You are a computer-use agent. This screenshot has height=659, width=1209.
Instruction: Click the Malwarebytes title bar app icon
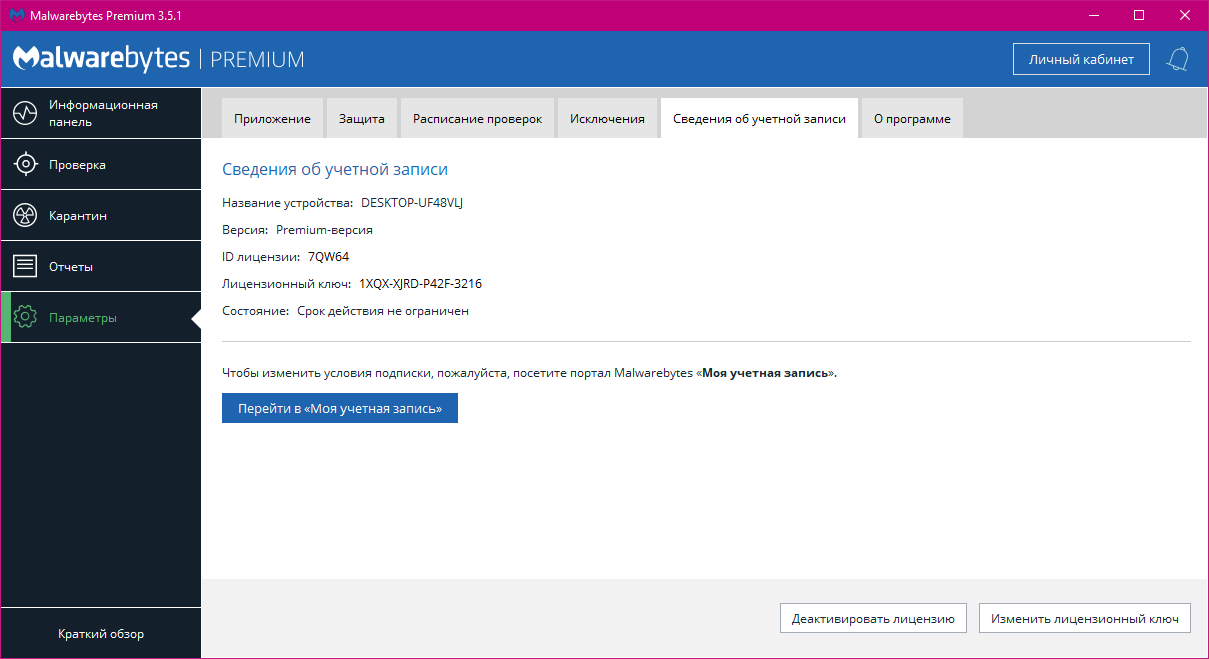click(16, 15)
